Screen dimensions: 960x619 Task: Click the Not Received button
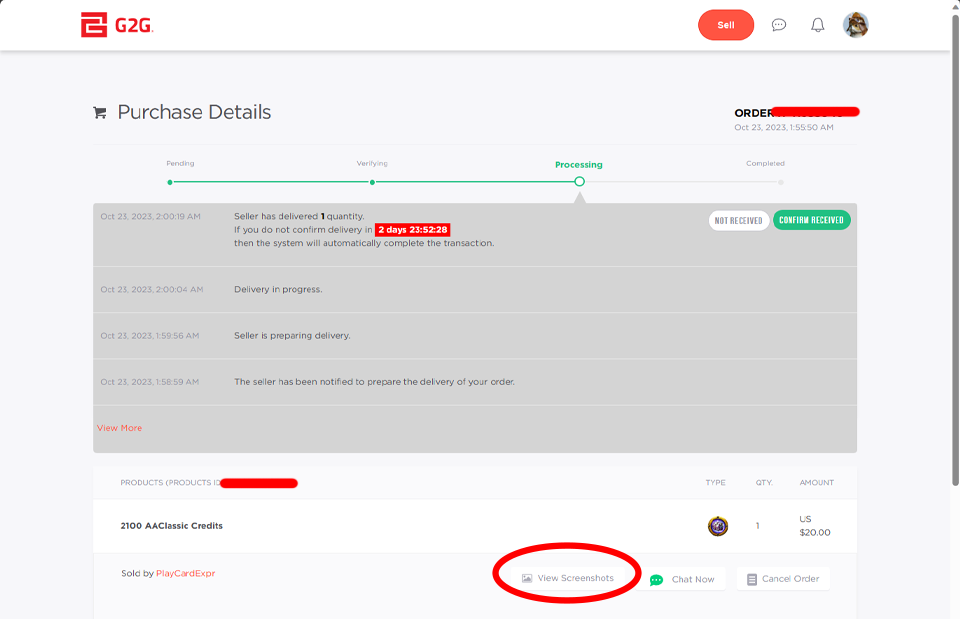[738, 219]
